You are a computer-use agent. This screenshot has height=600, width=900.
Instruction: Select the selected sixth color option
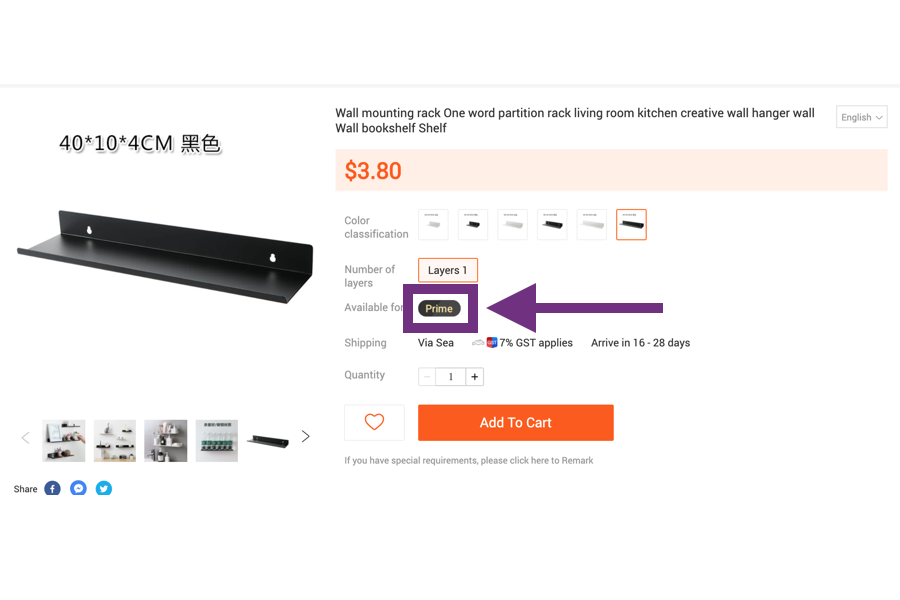coord(631,224)
